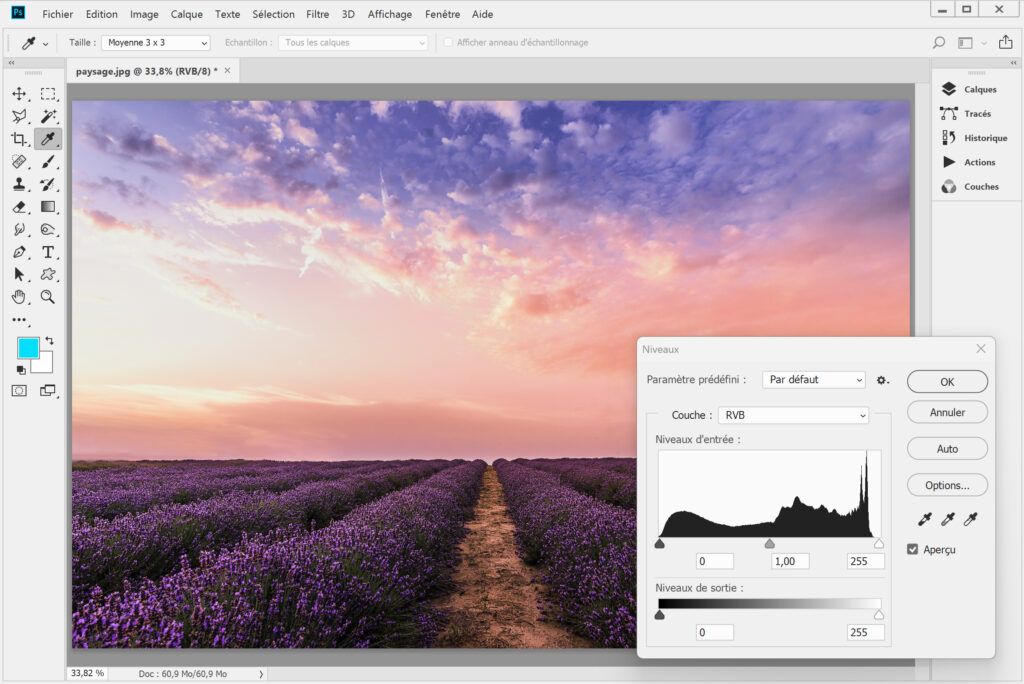This screenshot has width=1024, height=684.
Task: Open the Image menu
Action: [144, 14]
